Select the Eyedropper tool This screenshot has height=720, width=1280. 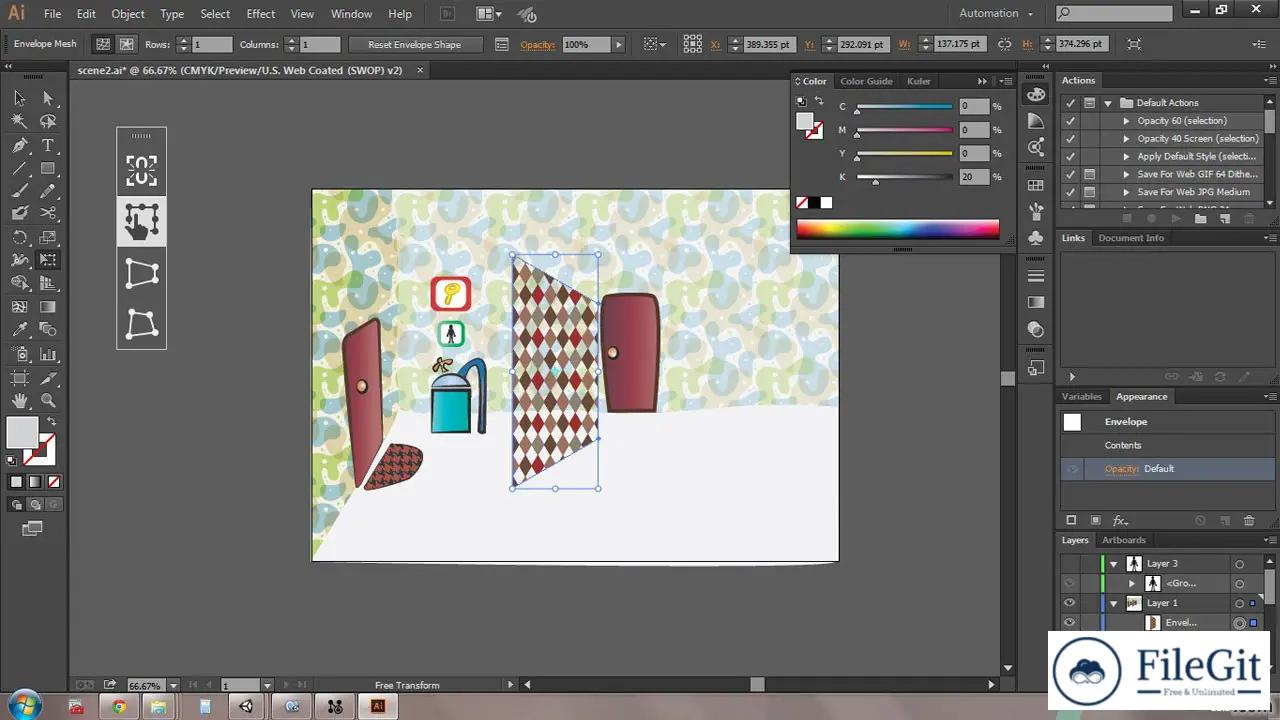[x=19, y=330]
